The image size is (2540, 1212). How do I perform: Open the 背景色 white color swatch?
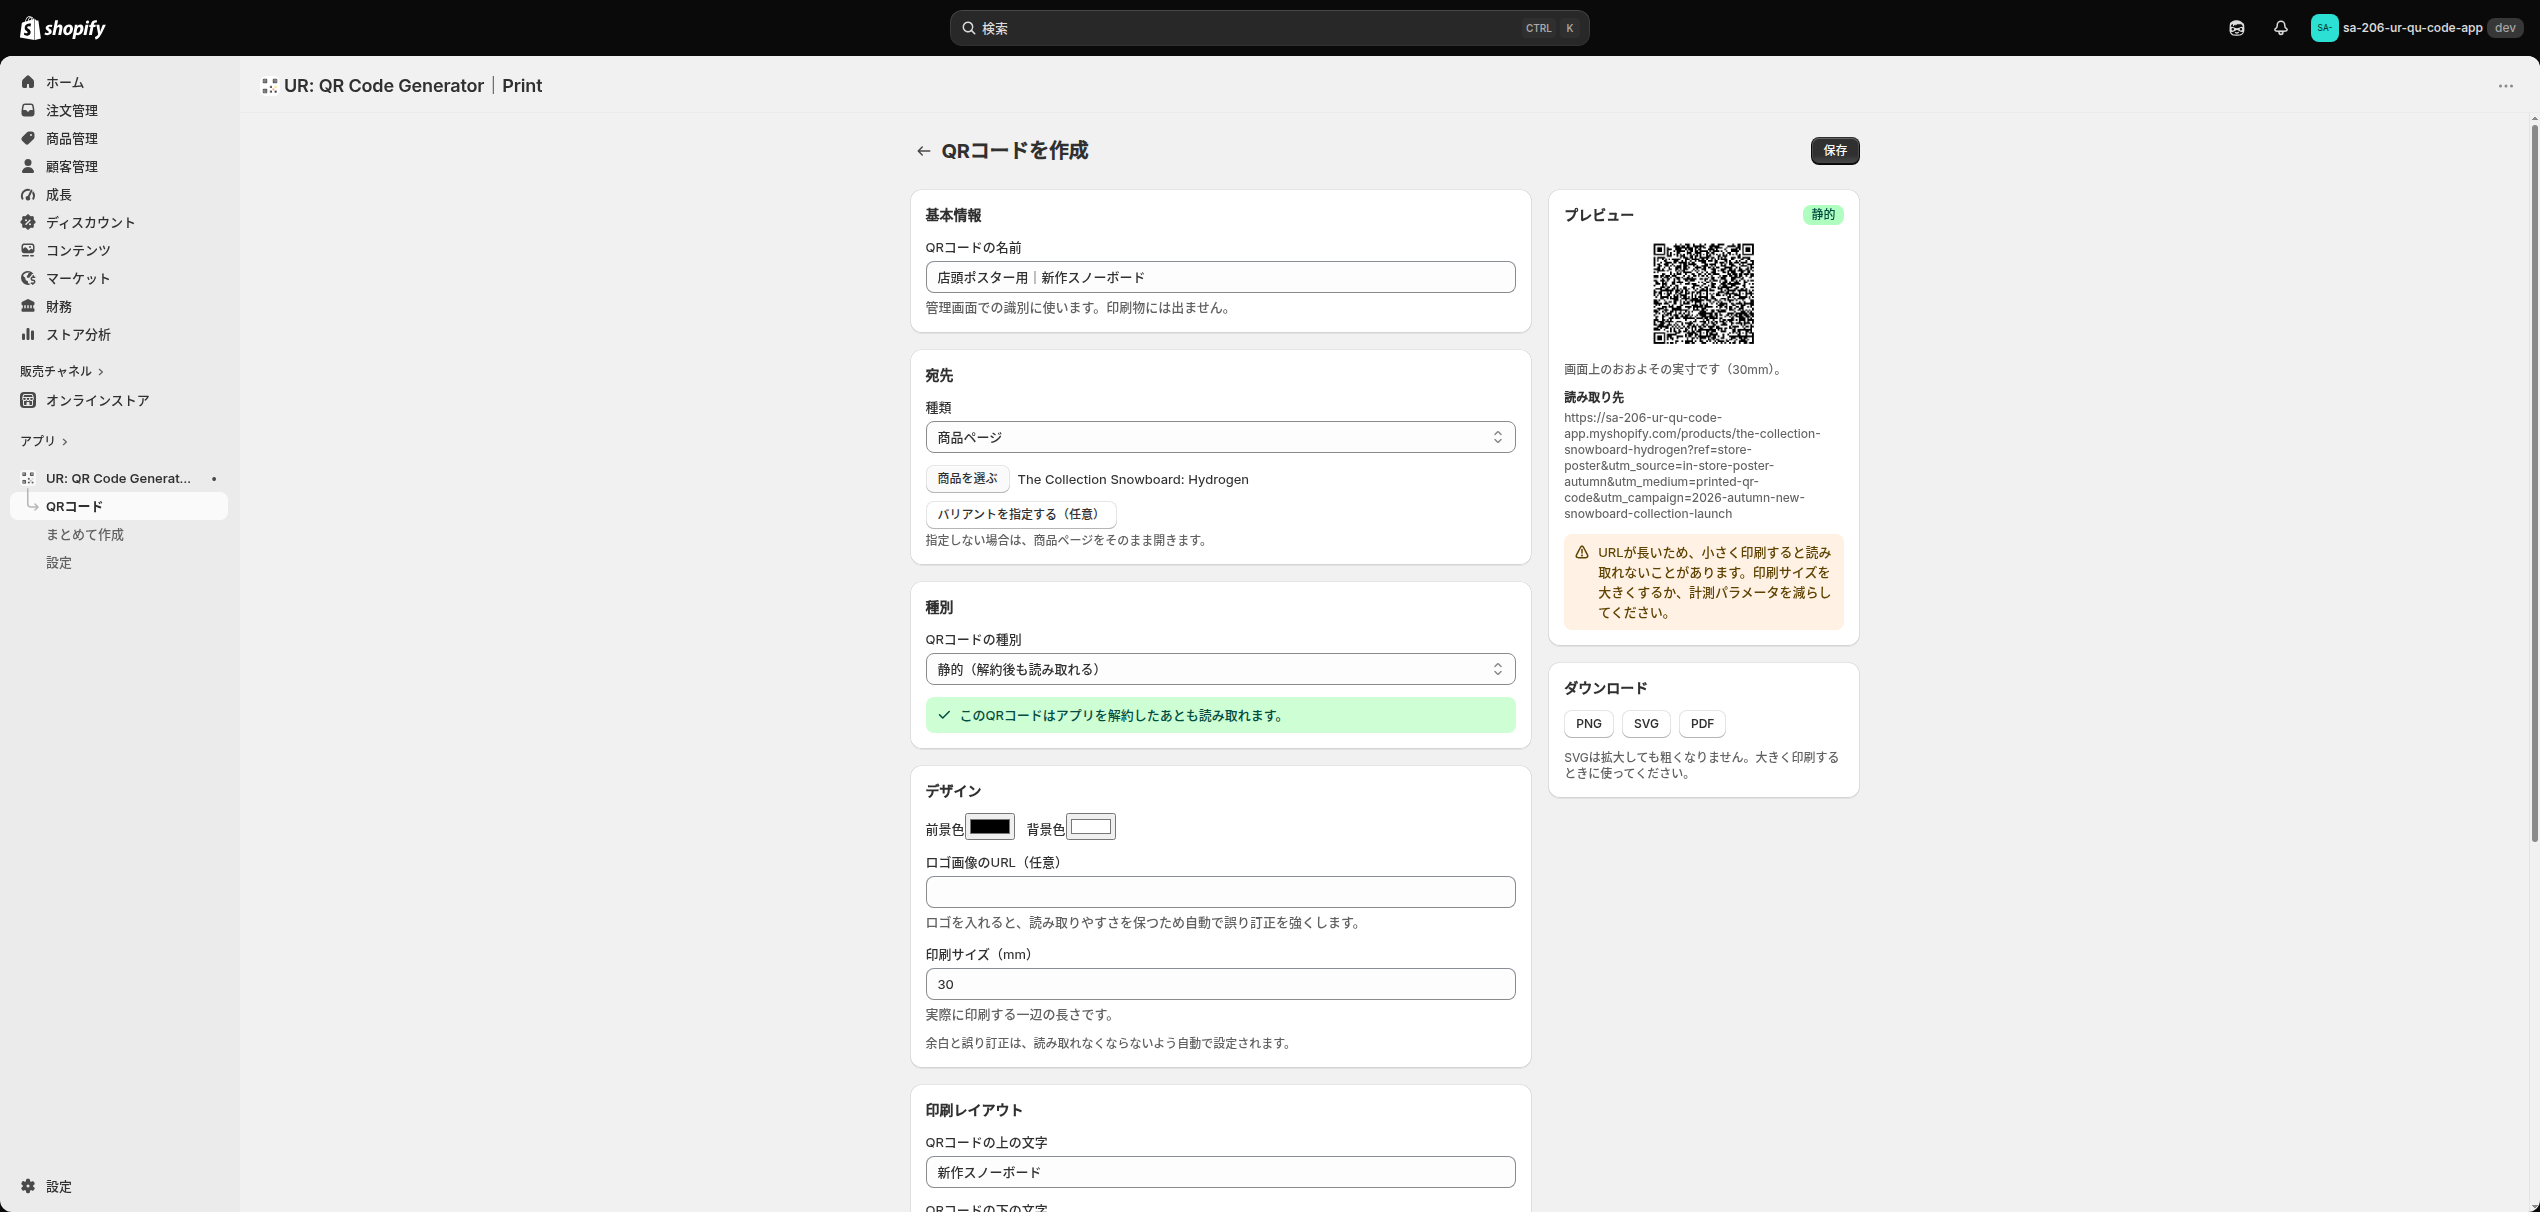coord(1091,827)
